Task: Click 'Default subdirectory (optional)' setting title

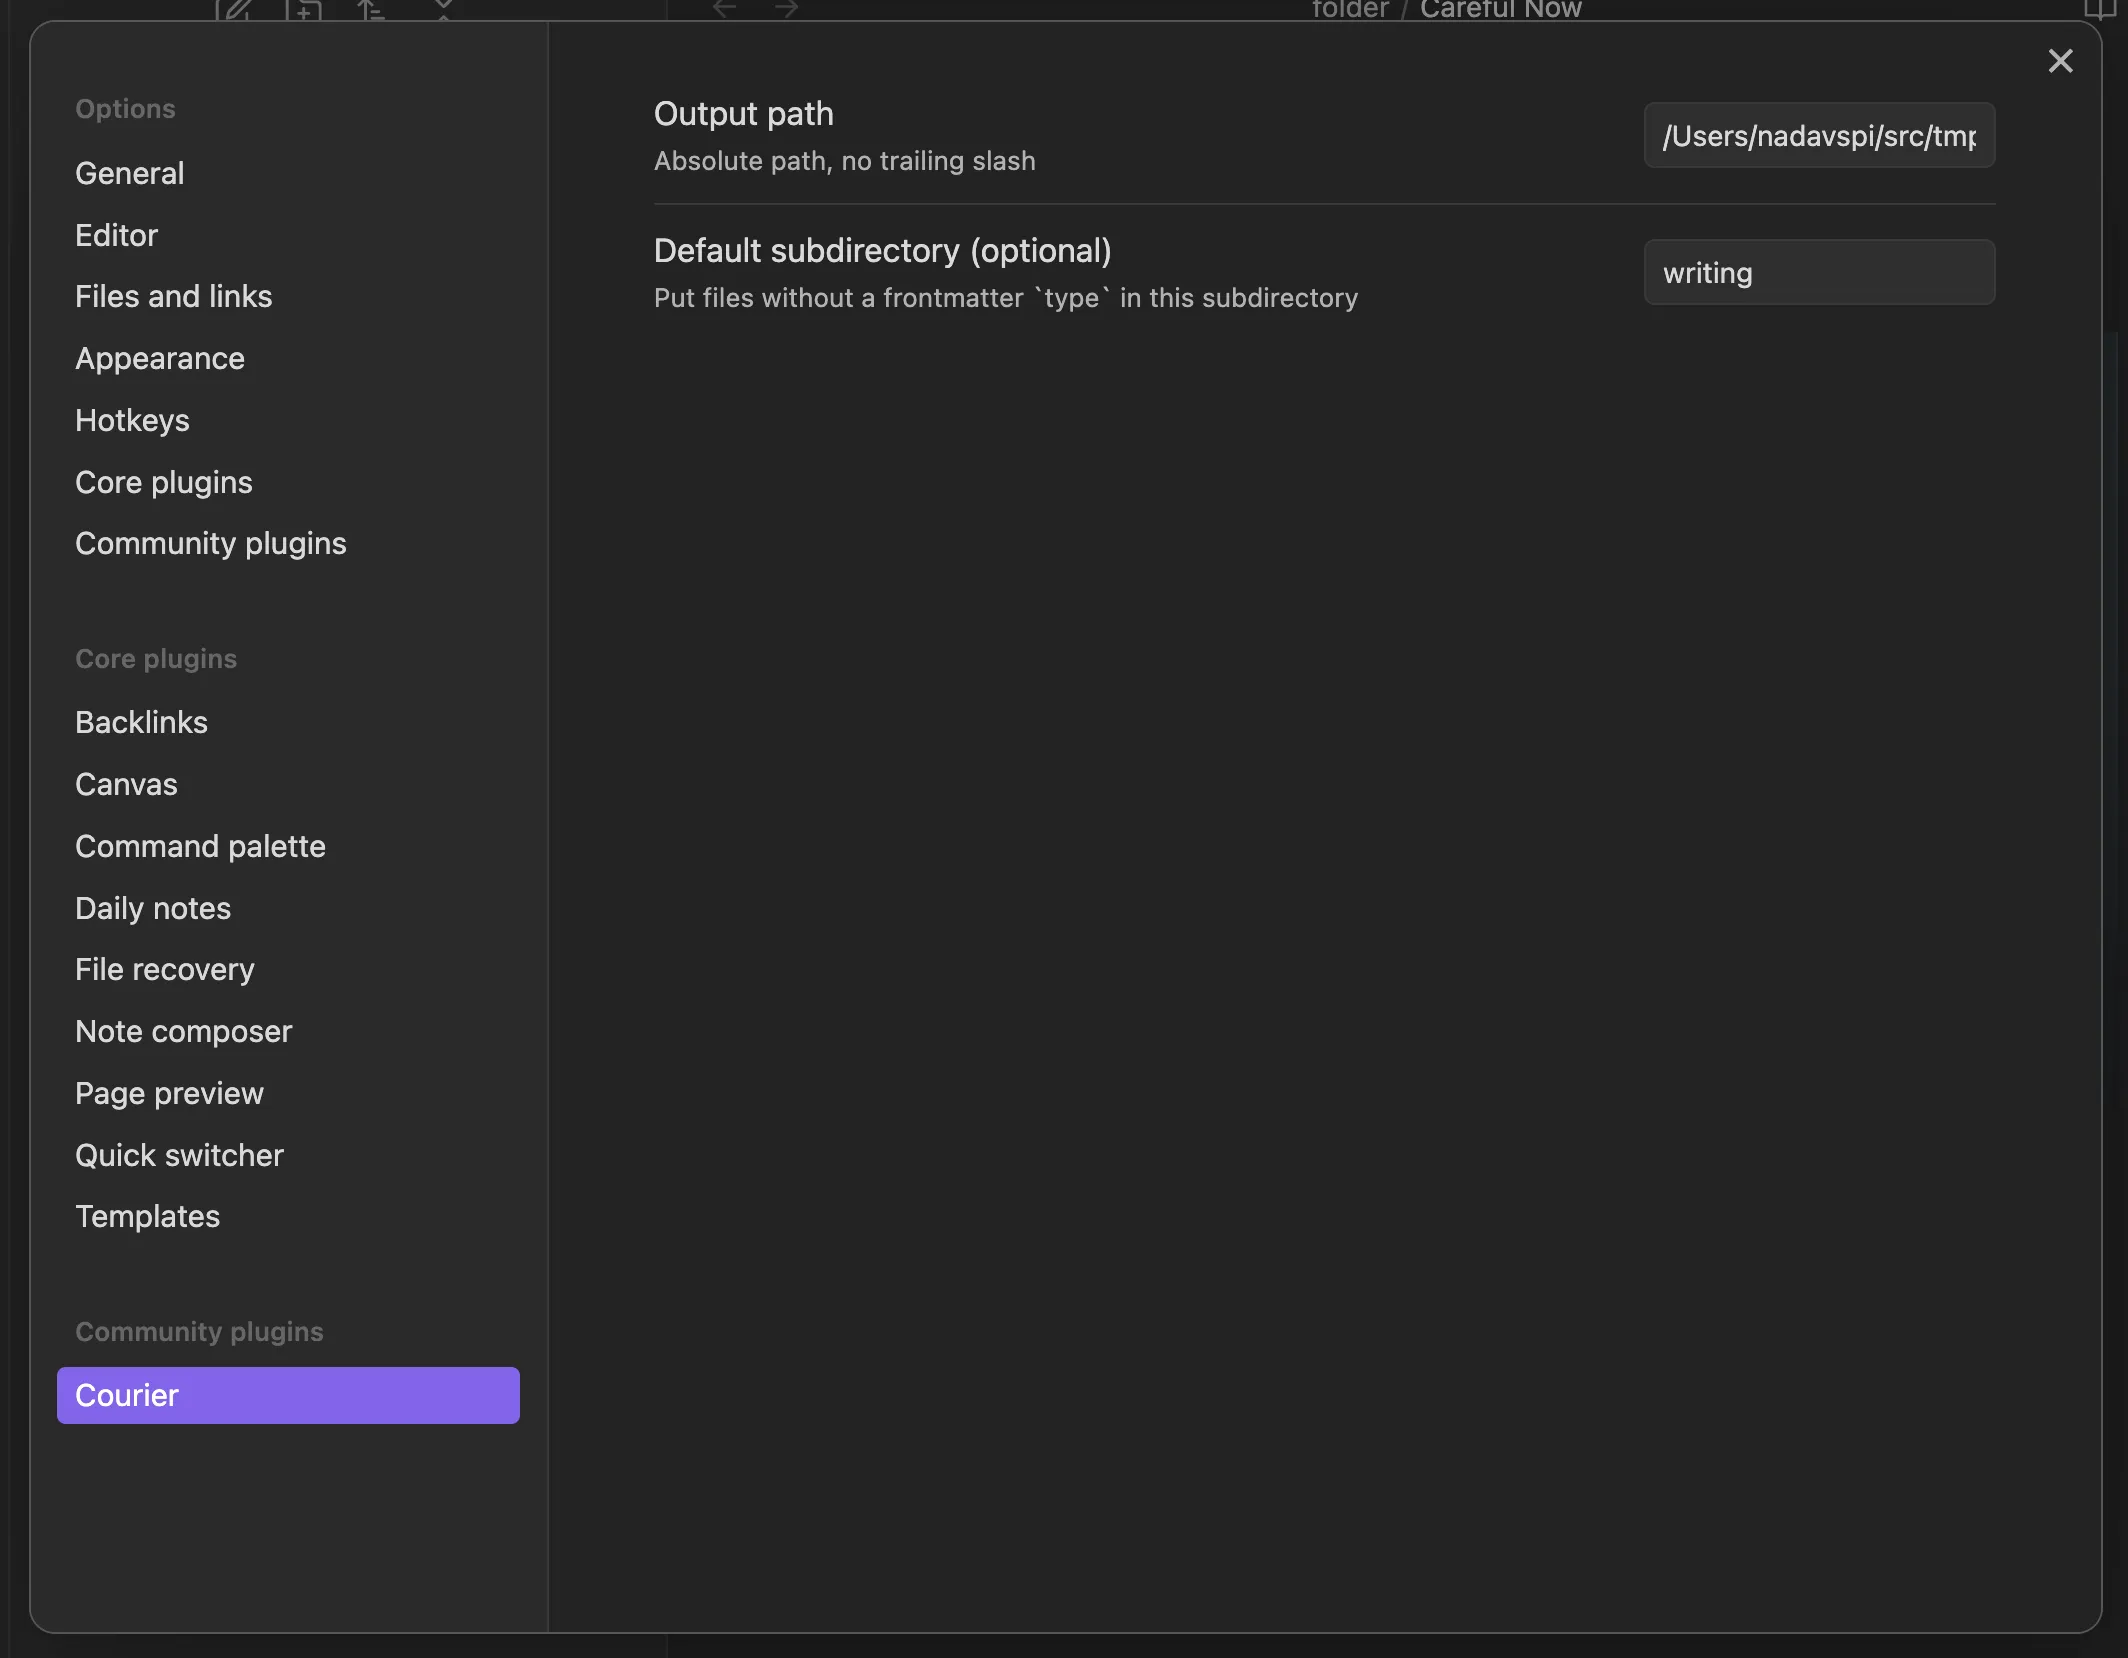Action: coord(882,251)
